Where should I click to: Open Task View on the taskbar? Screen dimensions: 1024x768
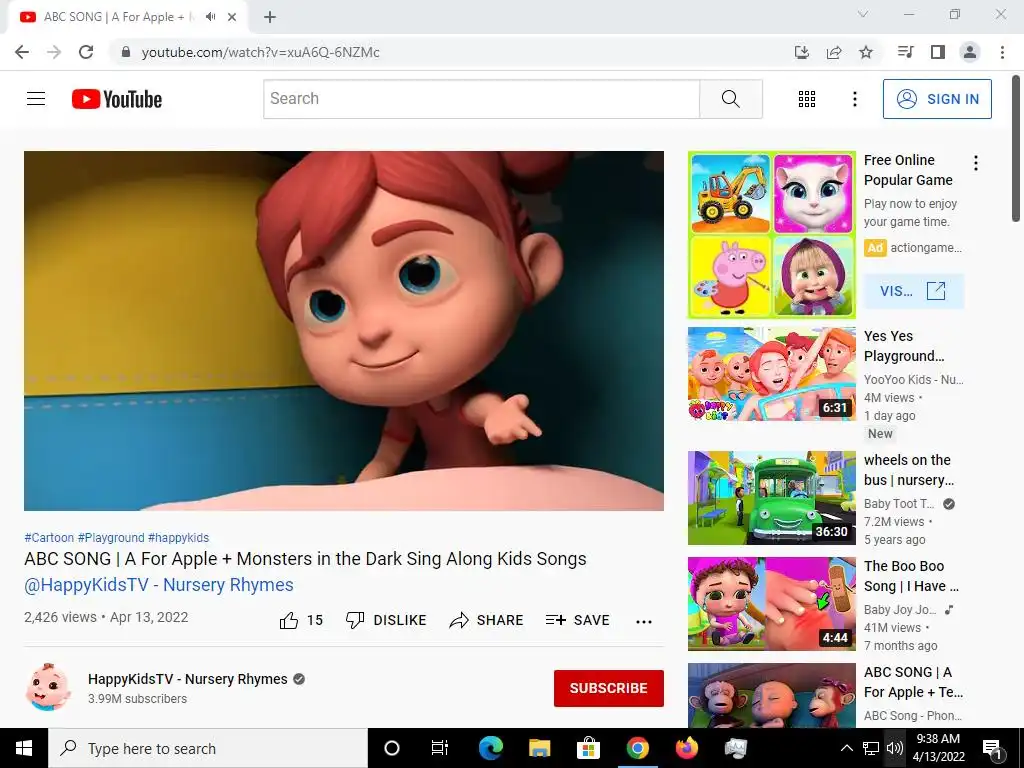tap(440, 748)
